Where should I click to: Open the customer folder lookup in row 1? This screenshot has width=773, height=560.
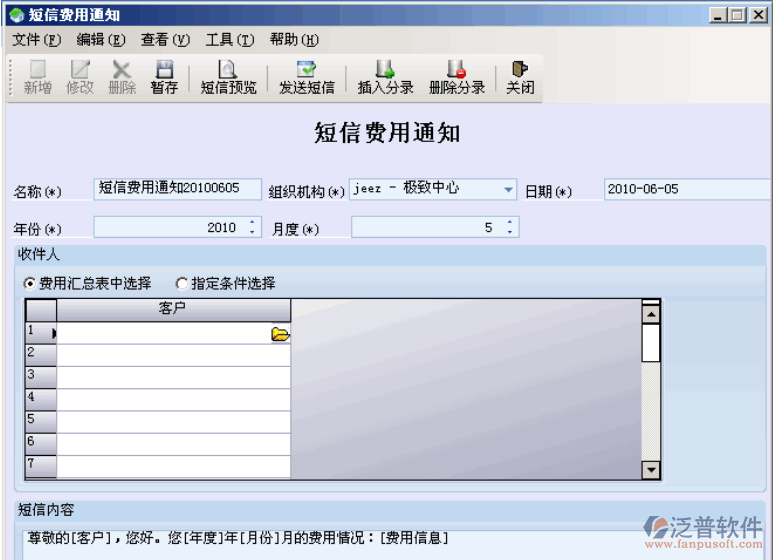pyautogui.click(x=280, y=334)
